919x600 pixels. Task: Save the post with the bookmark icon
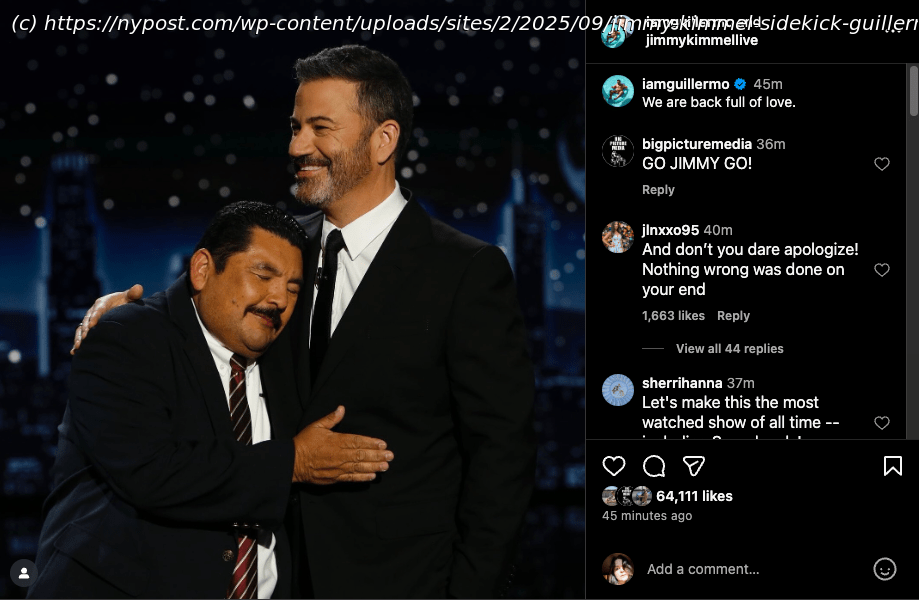coord(893,466)
